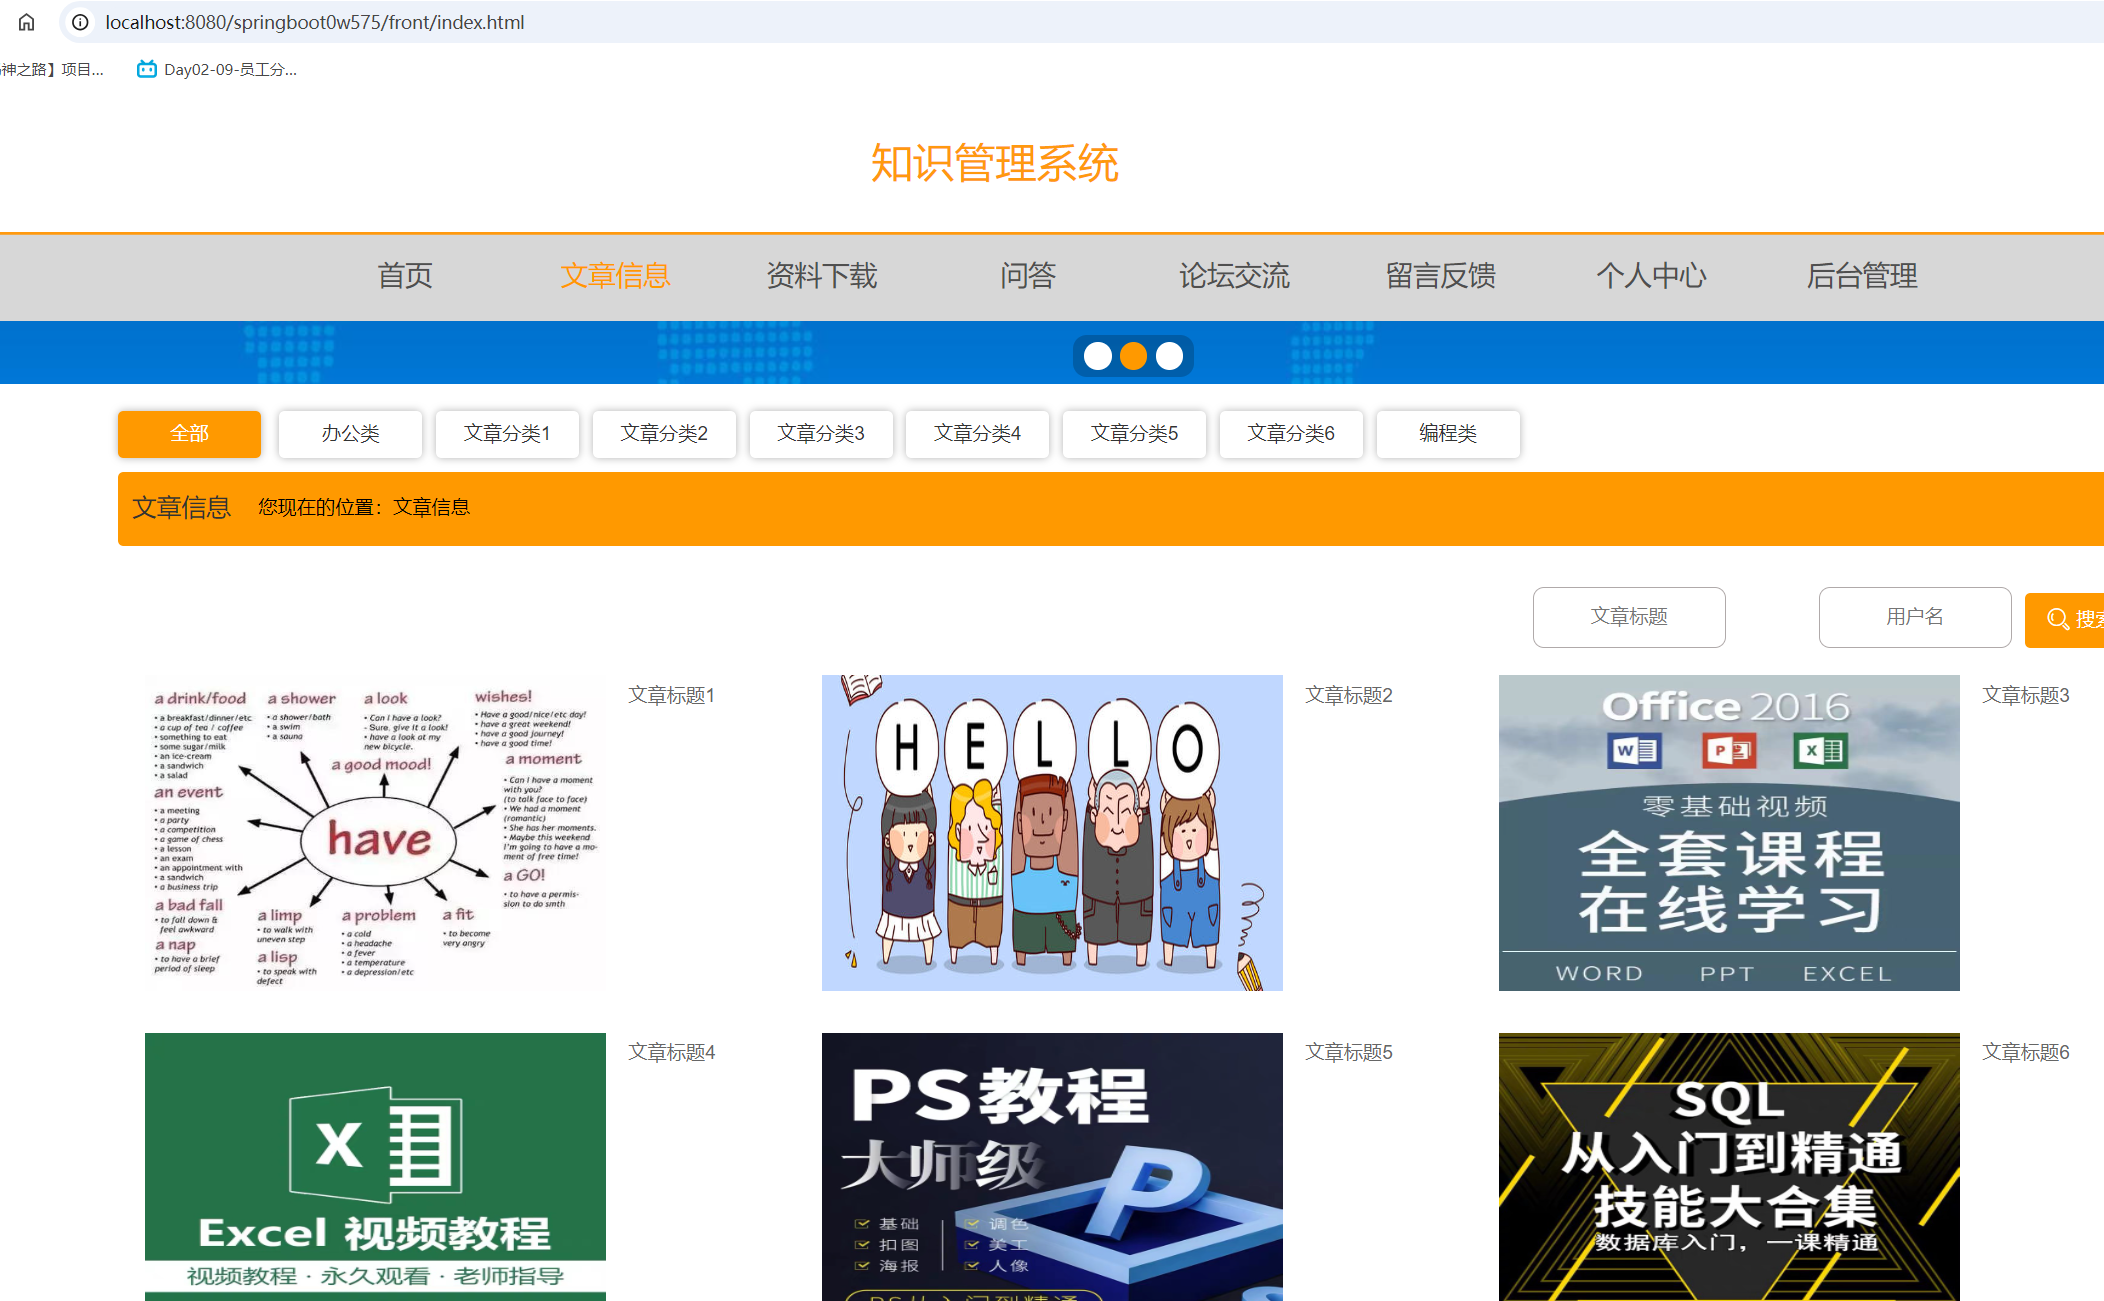Click the browser Home icon
Viewport: 2104px width, 1301px height.
coord(25,22)
